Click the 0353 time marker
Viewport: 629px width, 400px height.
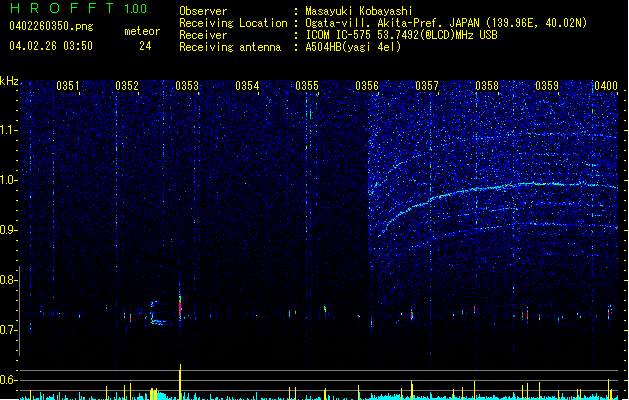(x=187, y=86)
